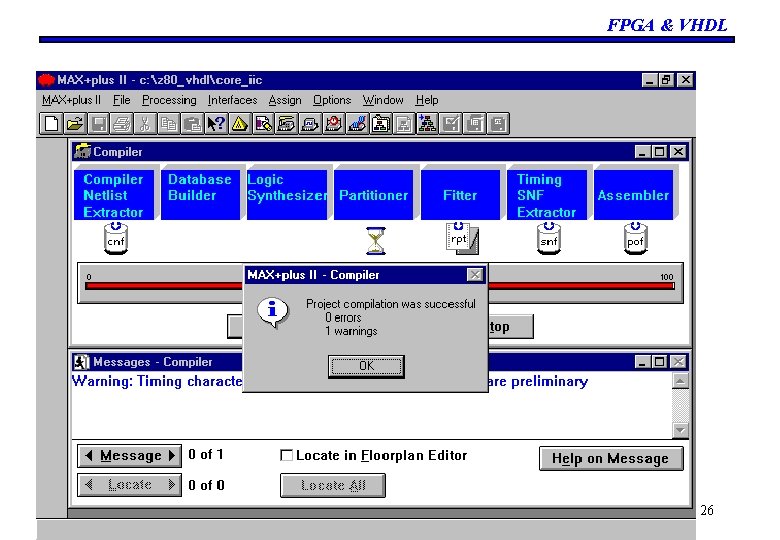The image size is (780, 540).
Task: Open the Simulator toolbar icon
Action: click(310, 124)
